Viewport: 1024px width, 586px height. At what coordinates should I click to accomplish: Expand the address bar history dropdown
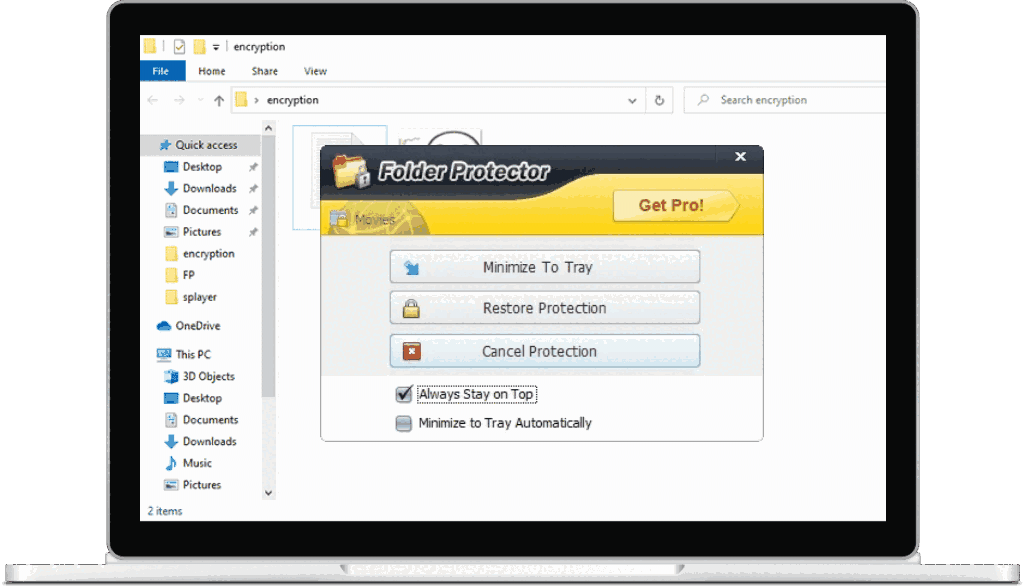[x=632, y=101]
